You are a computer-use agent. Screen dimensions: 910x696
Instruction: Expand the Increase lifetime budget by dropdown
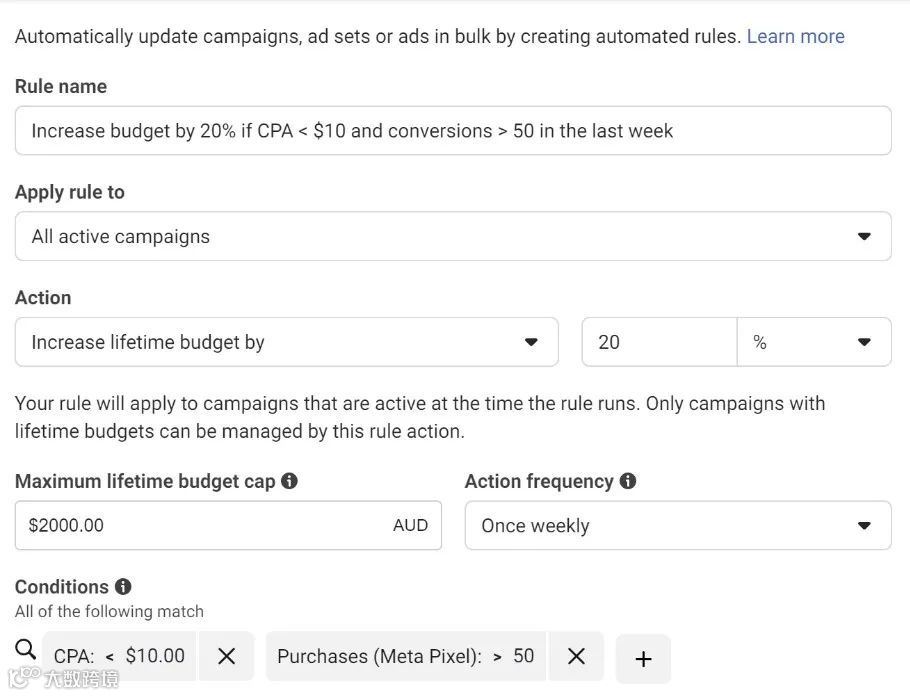pyautogui.click(x=286, y=342)
